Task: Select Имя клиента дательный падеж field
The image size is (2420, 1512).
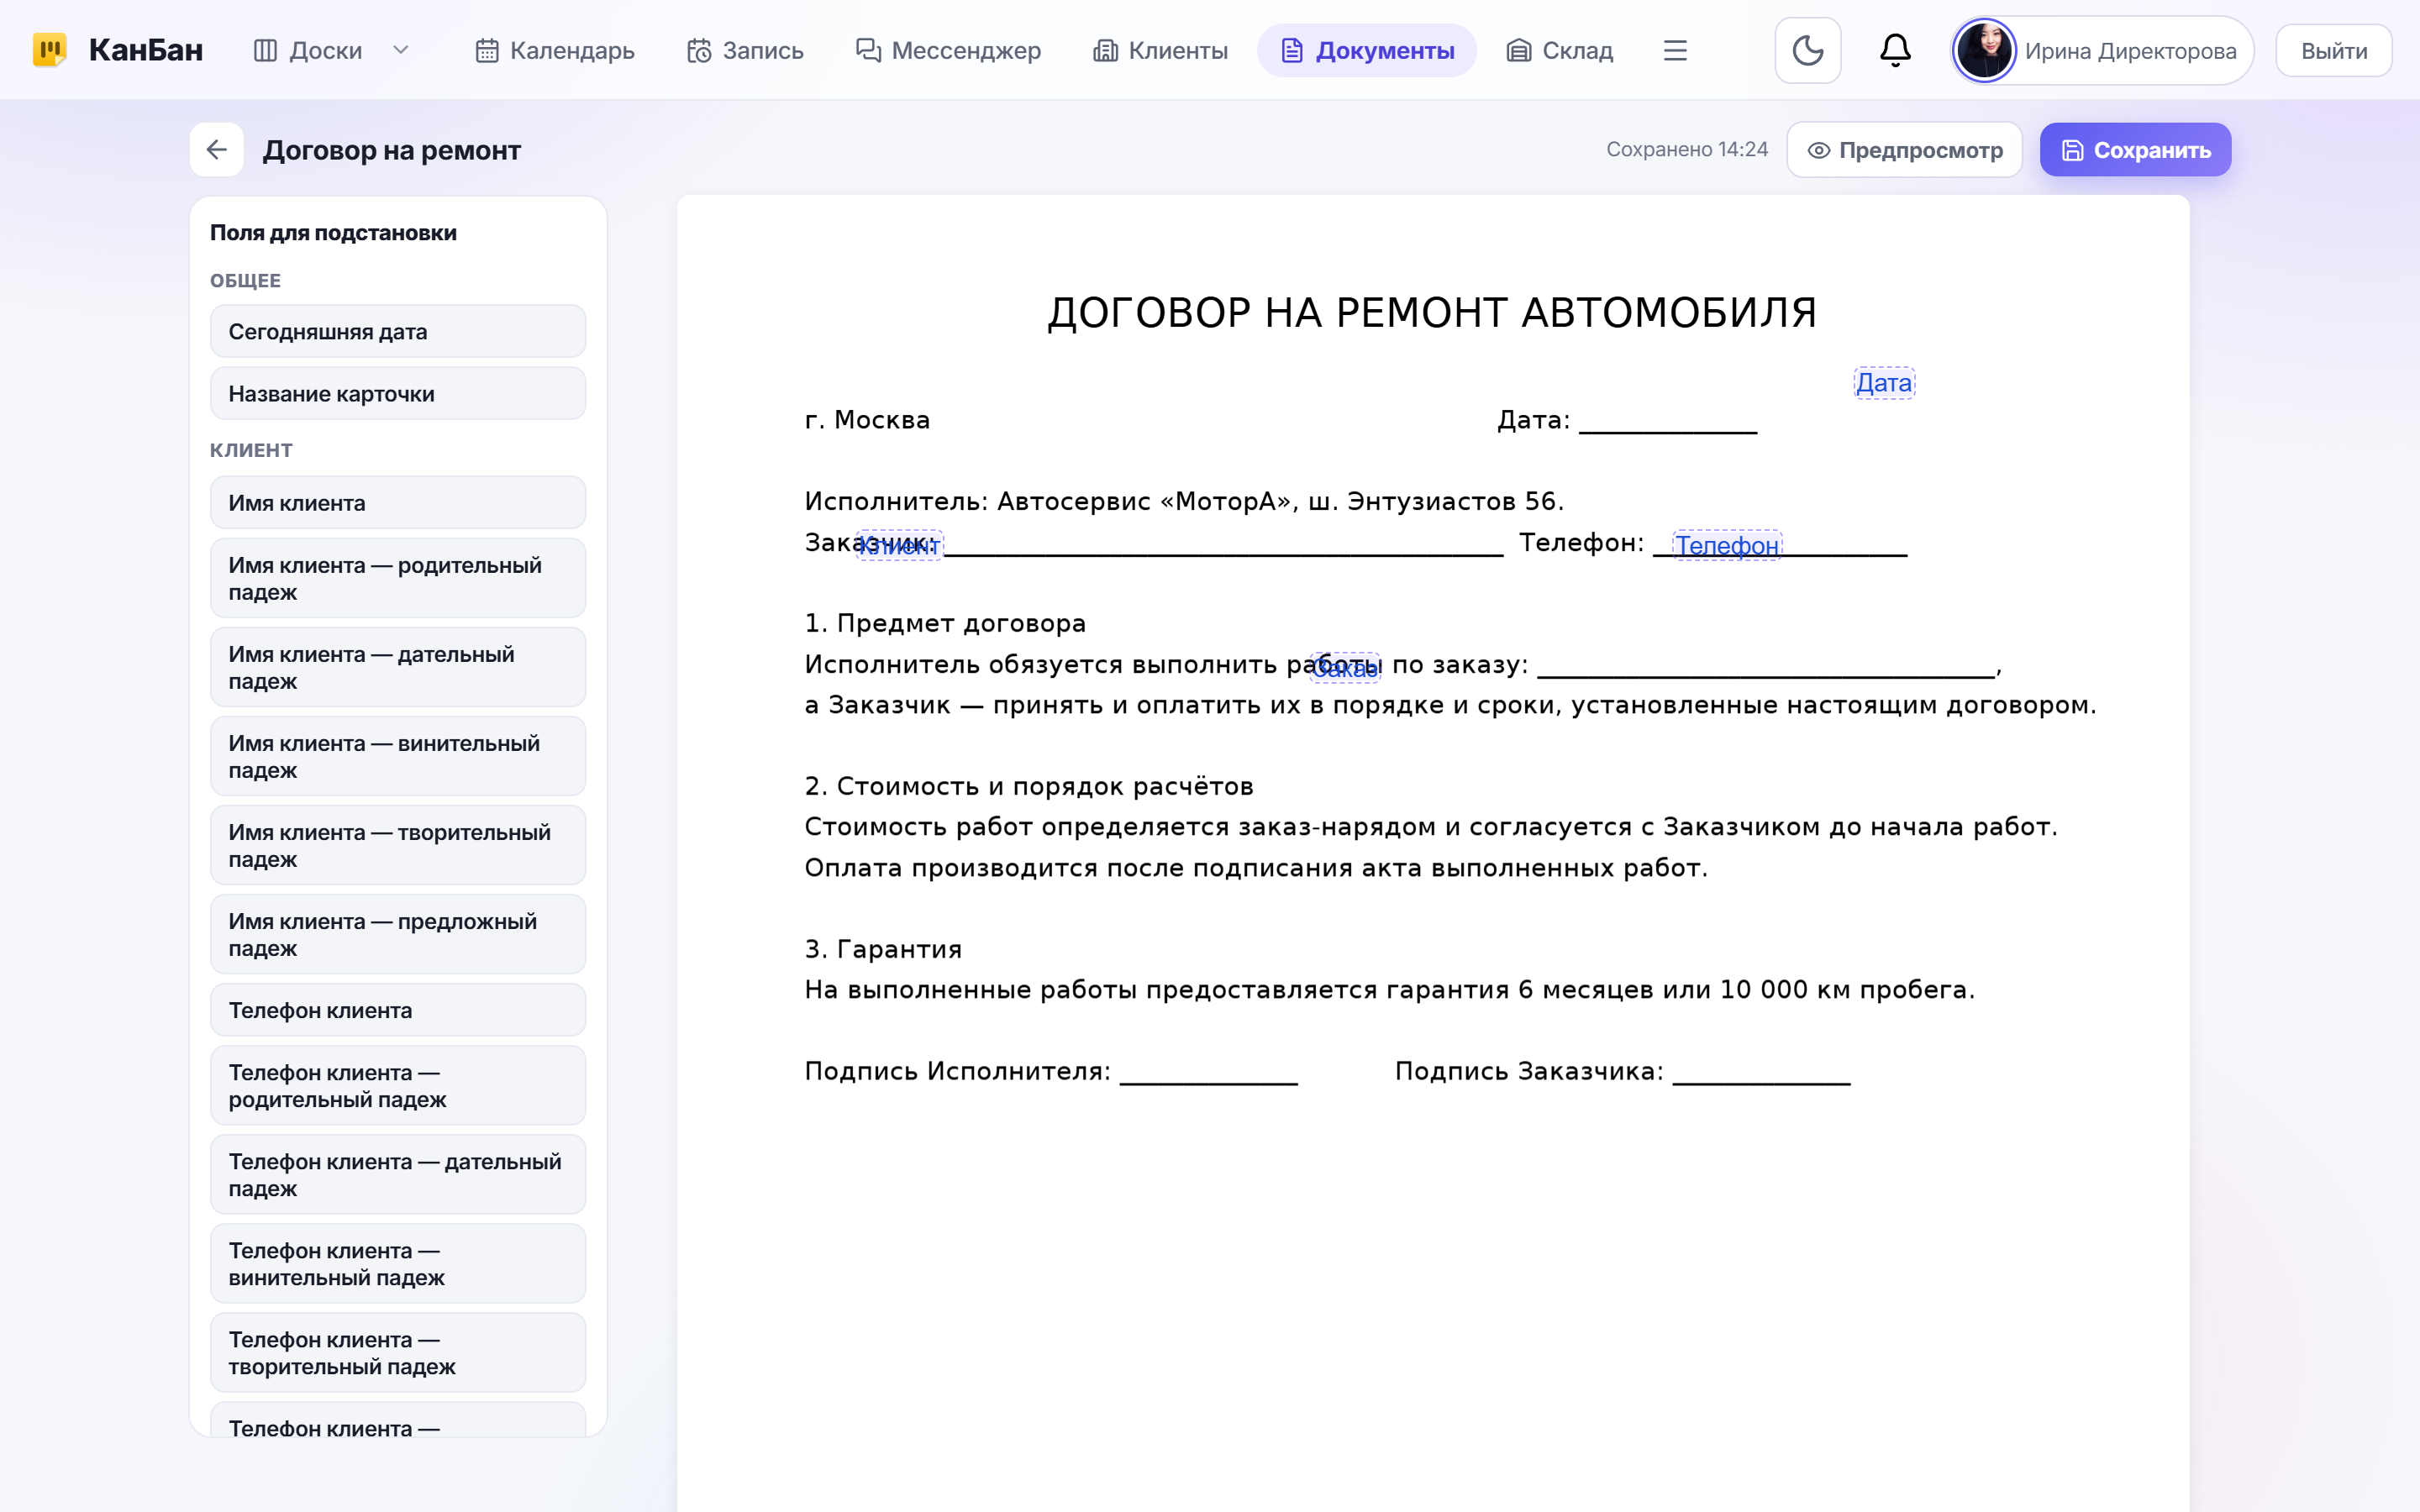Action: [398, 667]
